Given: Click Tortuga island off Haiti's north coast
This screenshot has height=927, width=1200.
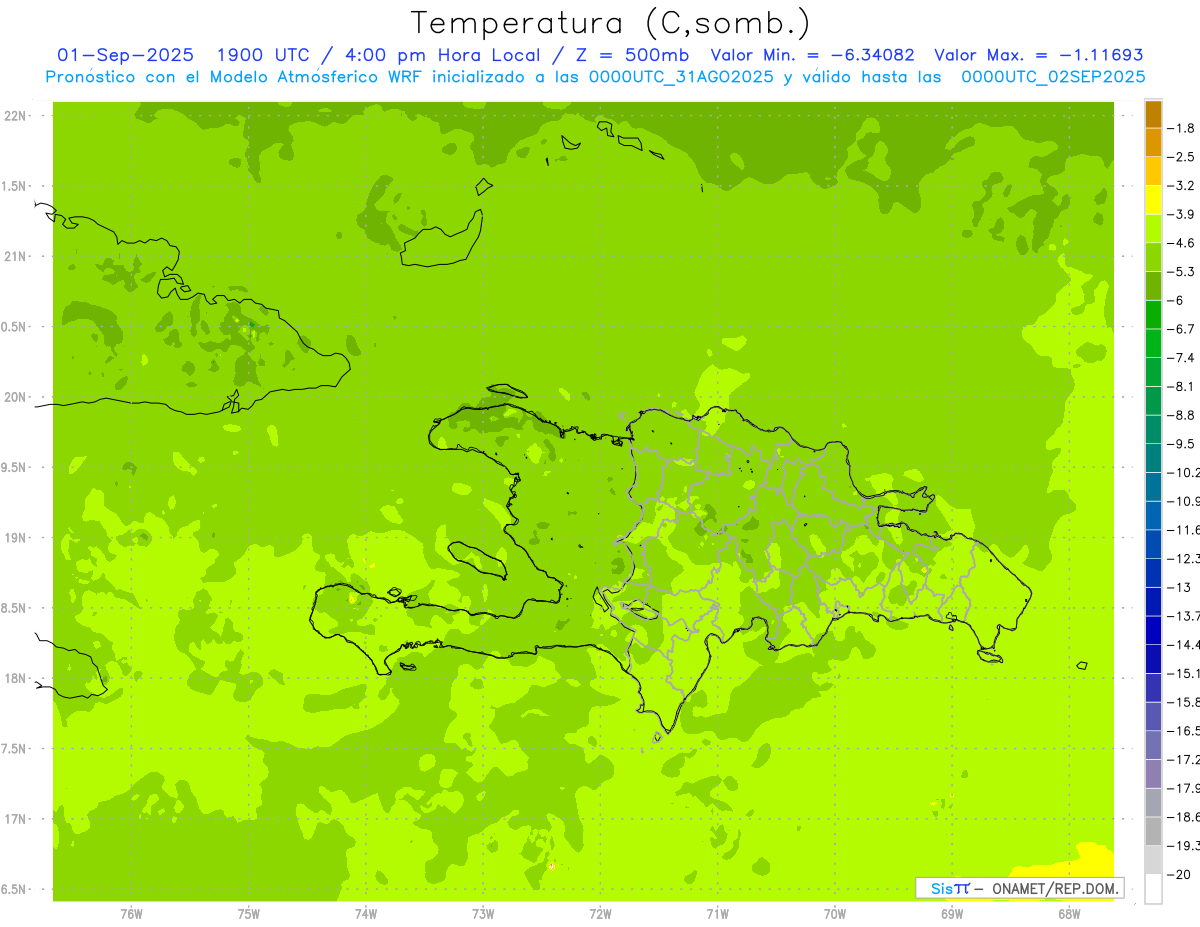Looking at the screenshot, I should tap(507, 391).
